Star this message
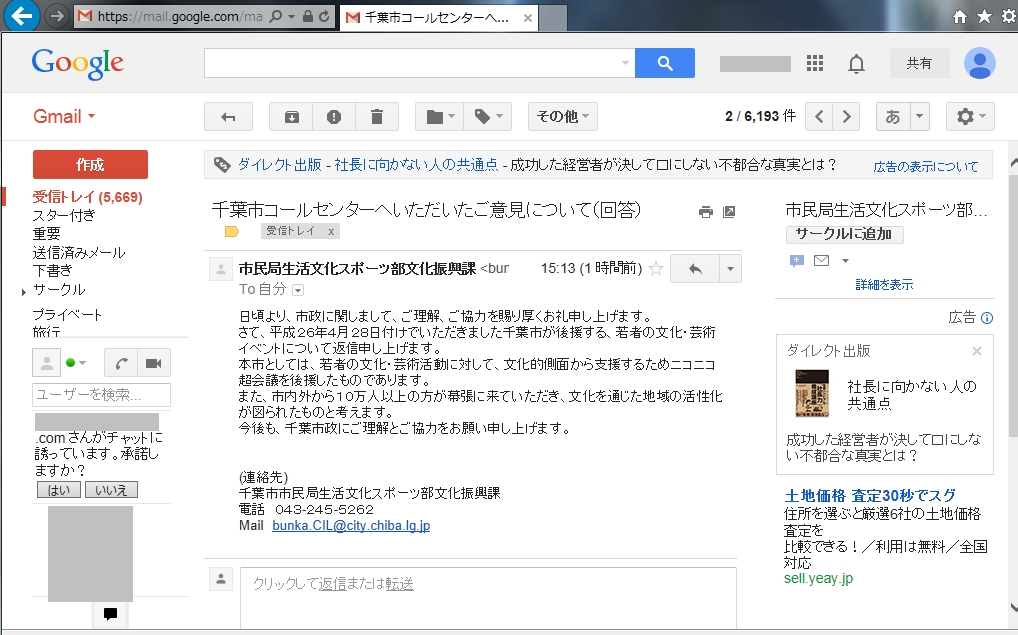The height and width of the screenshot is (635, 1018). coord(656,268)
